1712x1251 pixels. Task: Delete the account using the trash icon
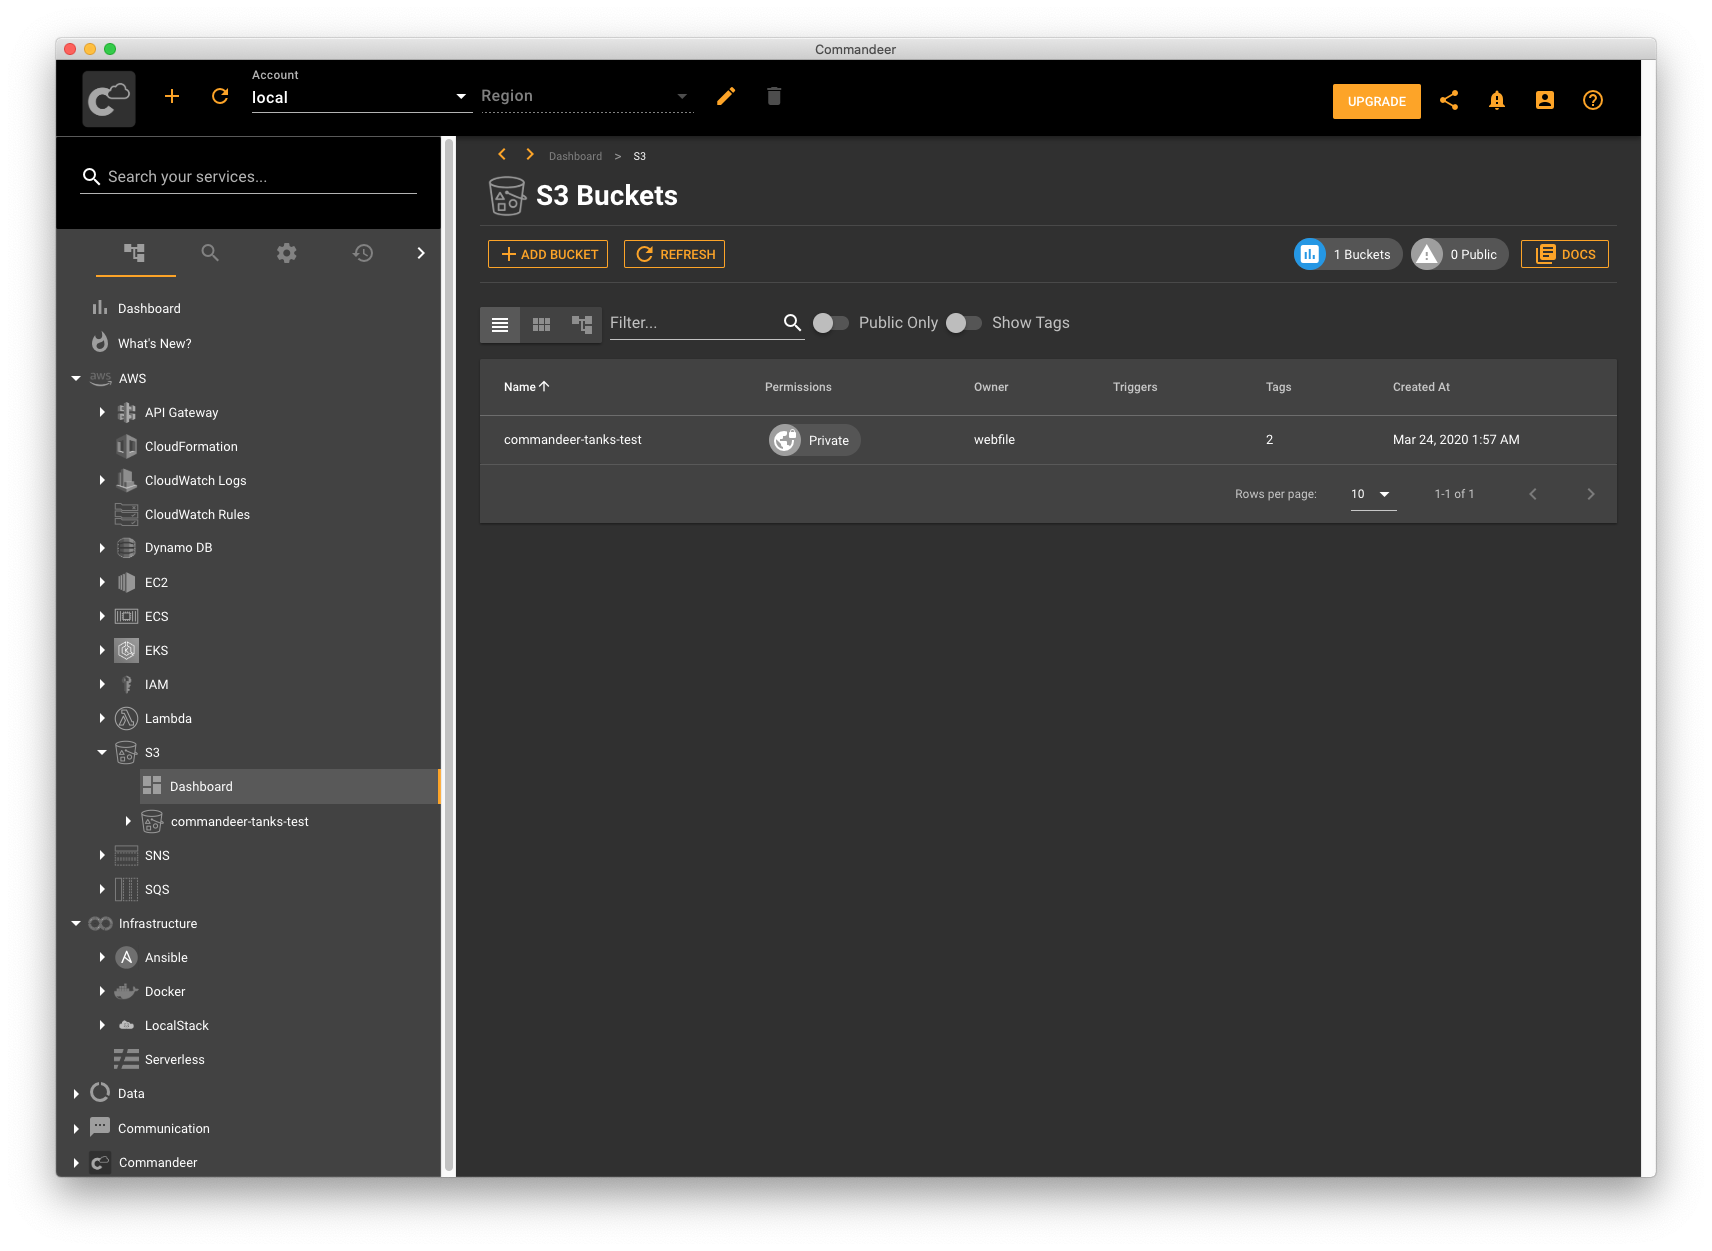774,96
